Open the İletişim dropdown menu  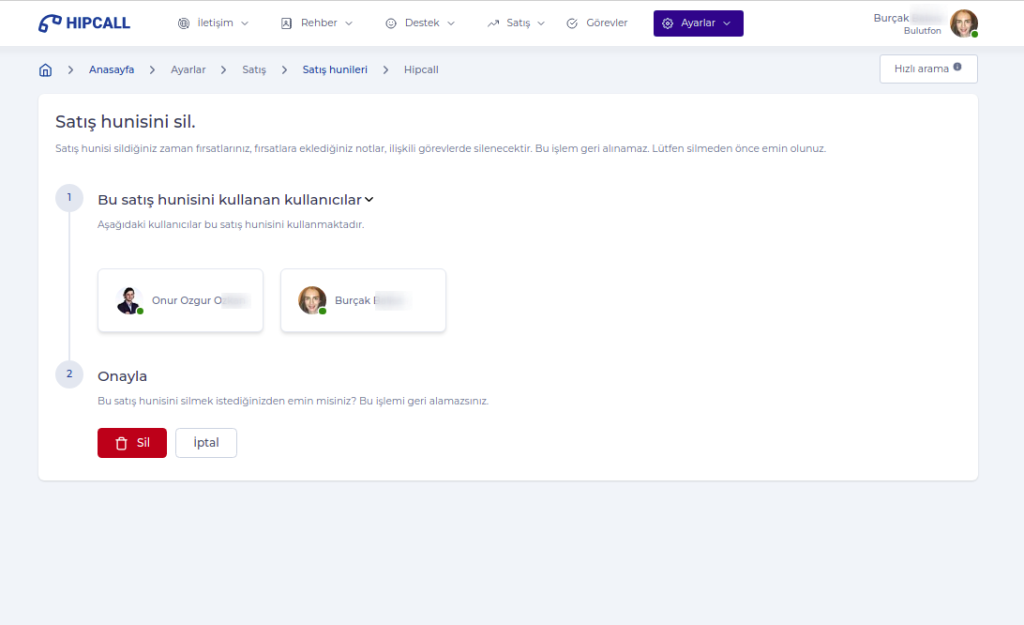point(212,23)
